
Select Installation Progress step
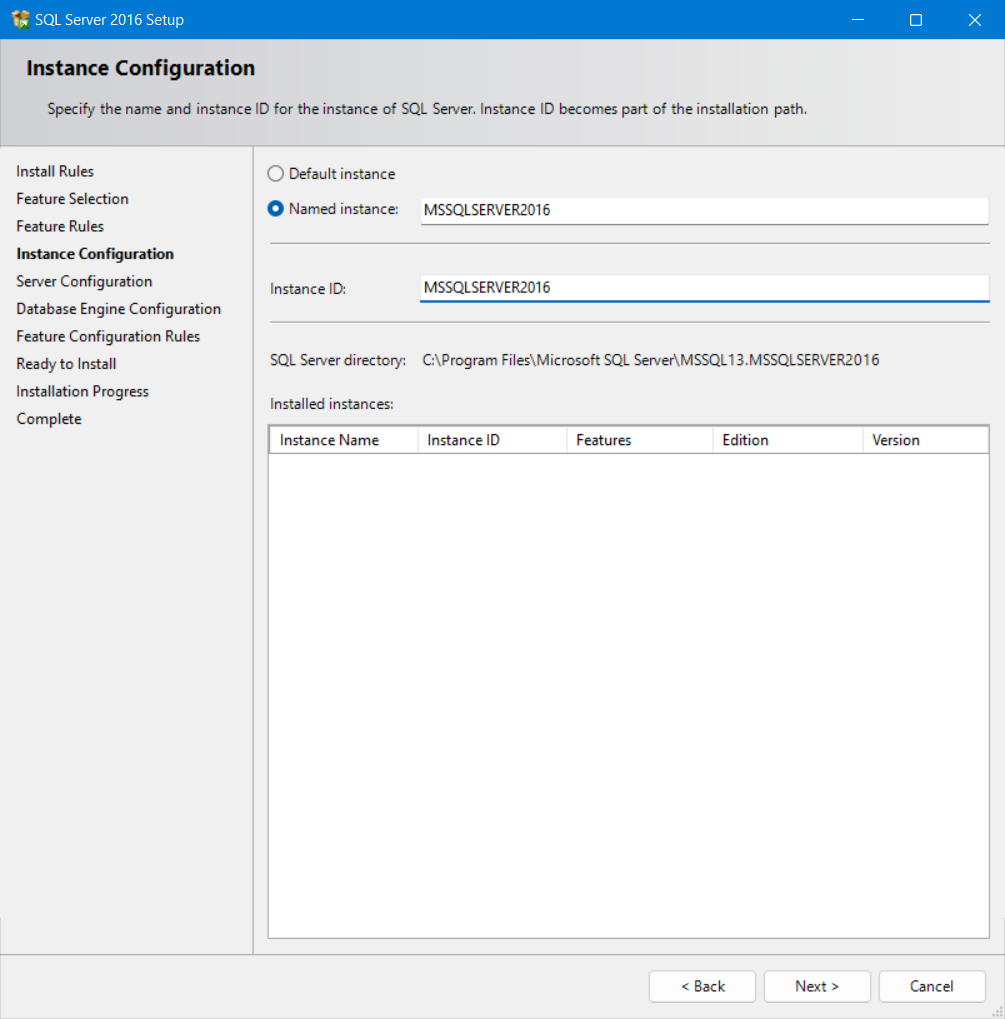coord(83,391)
